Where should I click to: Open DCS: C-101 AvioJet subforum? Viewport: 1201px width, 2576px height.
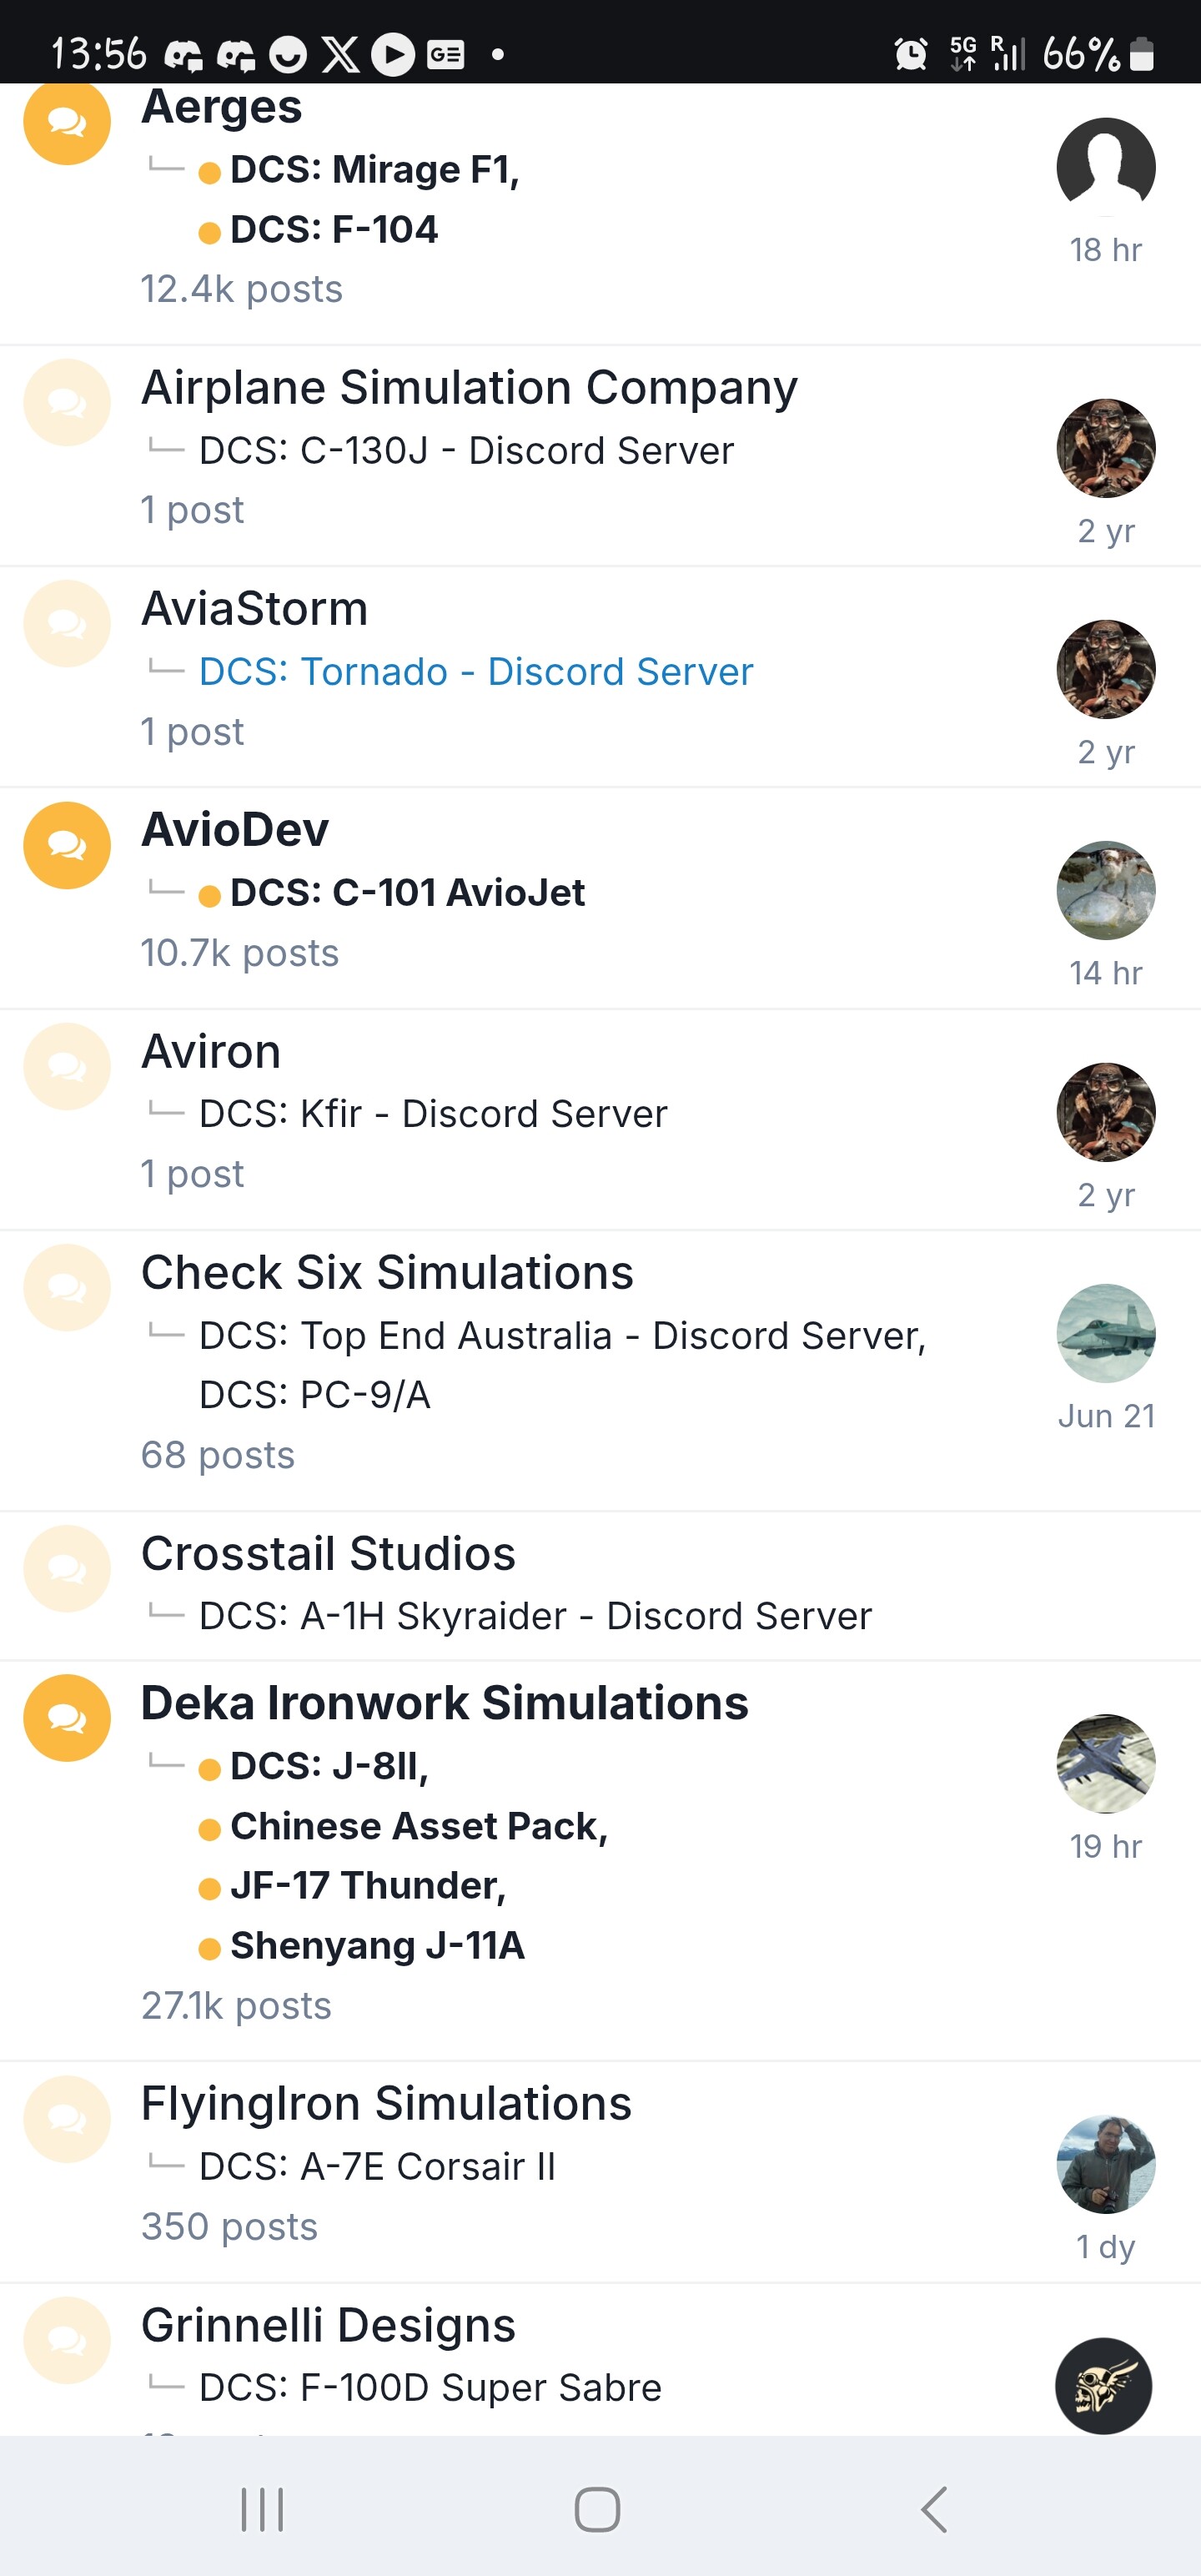[x=407, y=893]
